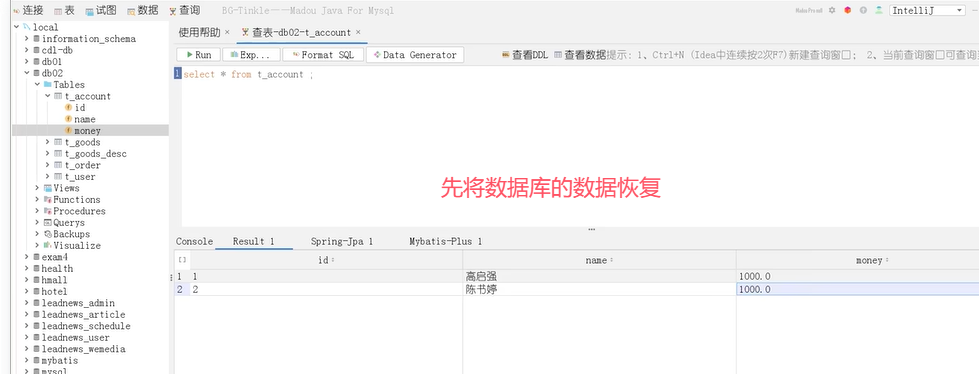This screenshot has height=374, width=979.
Task: Select the leadnews_wemedia database
Action: pos(83,349)
